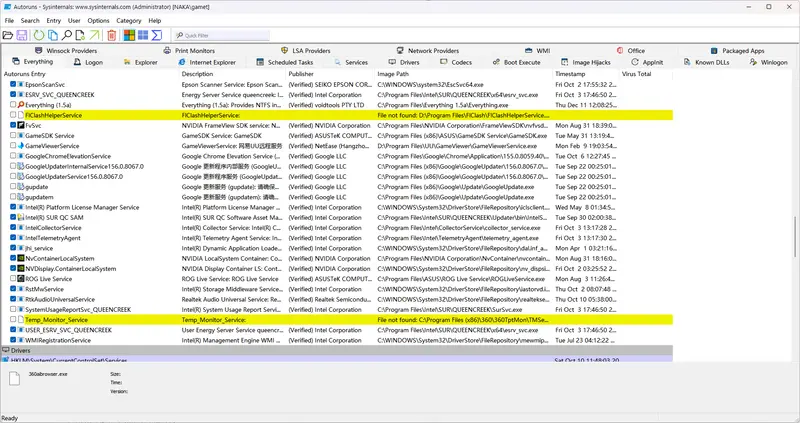Click the Intel(R) SUR QC SAM row icon
The height and width of the screenshot is (423, 800).
[x=21, y=217]
